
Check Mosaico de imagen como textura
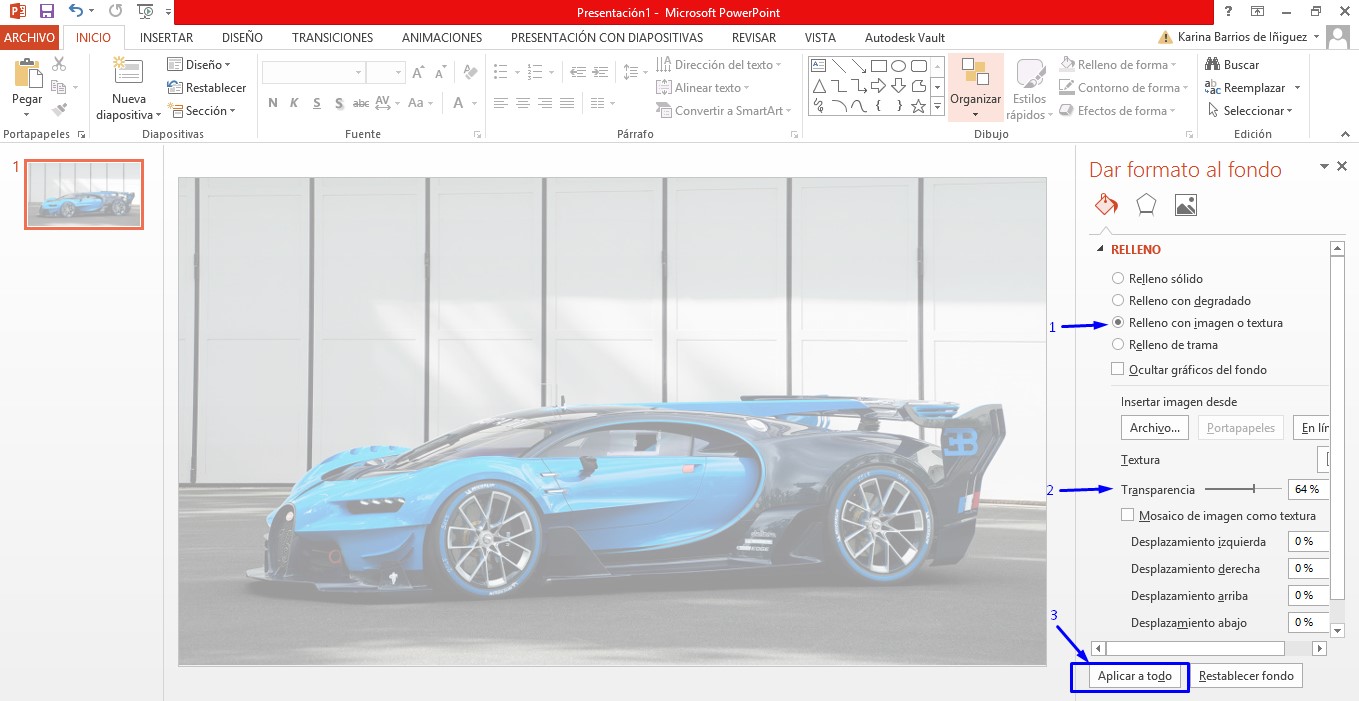pos(1128,516)
